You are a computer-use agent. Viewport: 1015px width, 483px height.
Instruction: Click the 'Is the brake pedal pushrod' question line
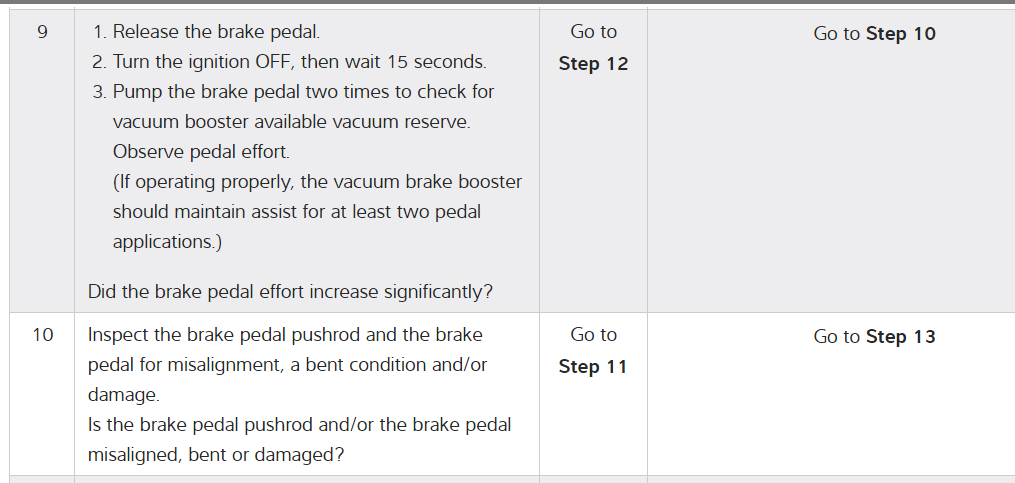(299, 425)
